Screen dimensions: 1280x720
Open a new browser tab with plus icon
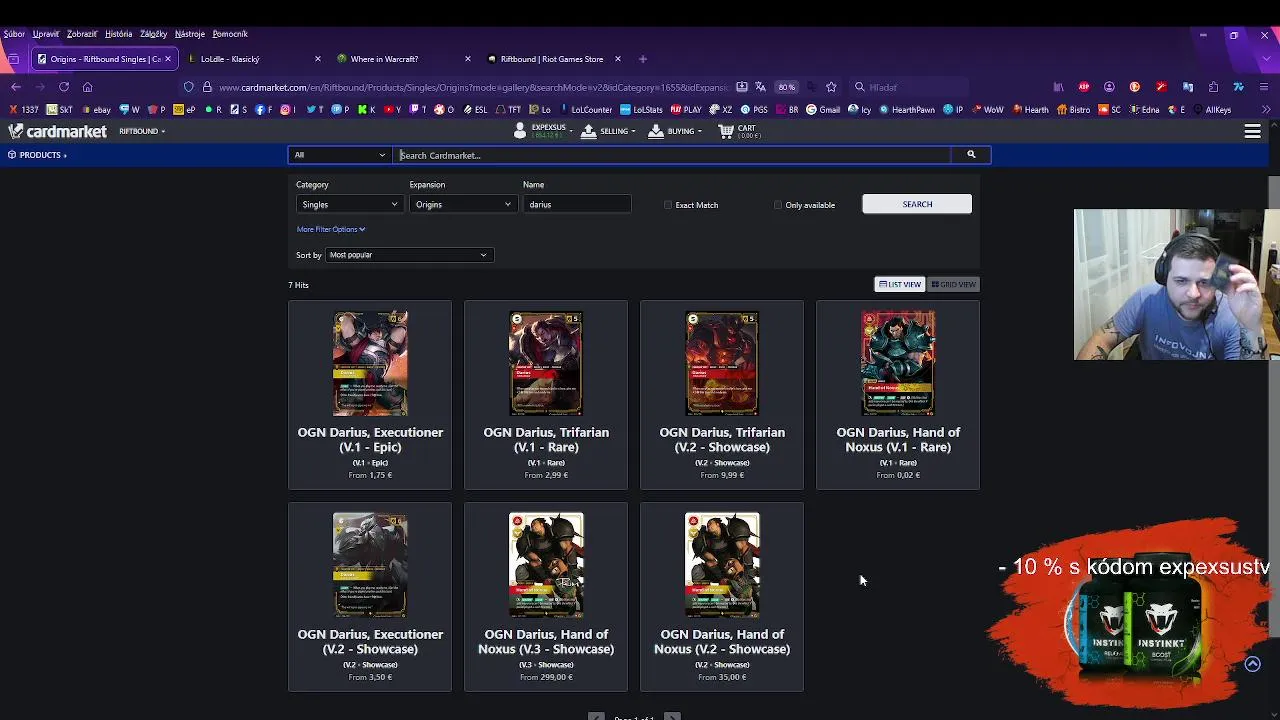pos(642,59)
